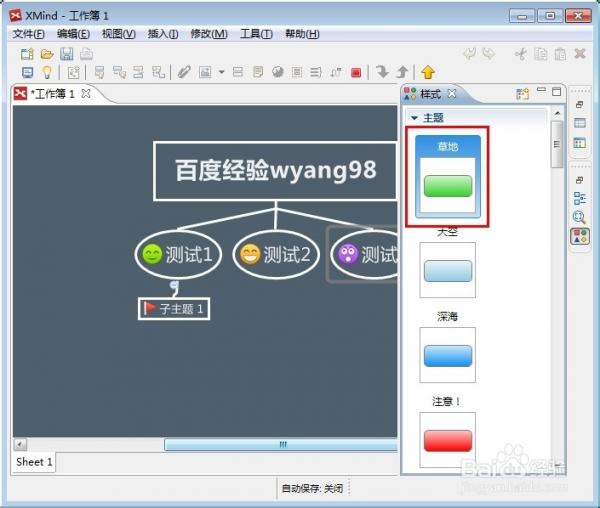This screenshot has width=600, height=508.
Task: Apply the green 草地 theme thumbnail
Action: [x=447, y=177]
